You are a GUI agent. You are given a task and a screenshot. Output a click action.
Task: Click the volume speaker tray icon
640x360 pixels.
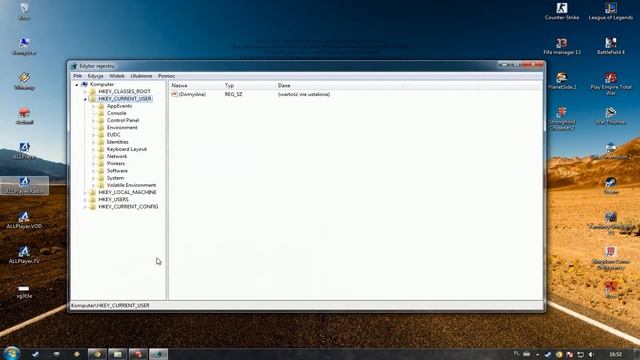point(591,354)
